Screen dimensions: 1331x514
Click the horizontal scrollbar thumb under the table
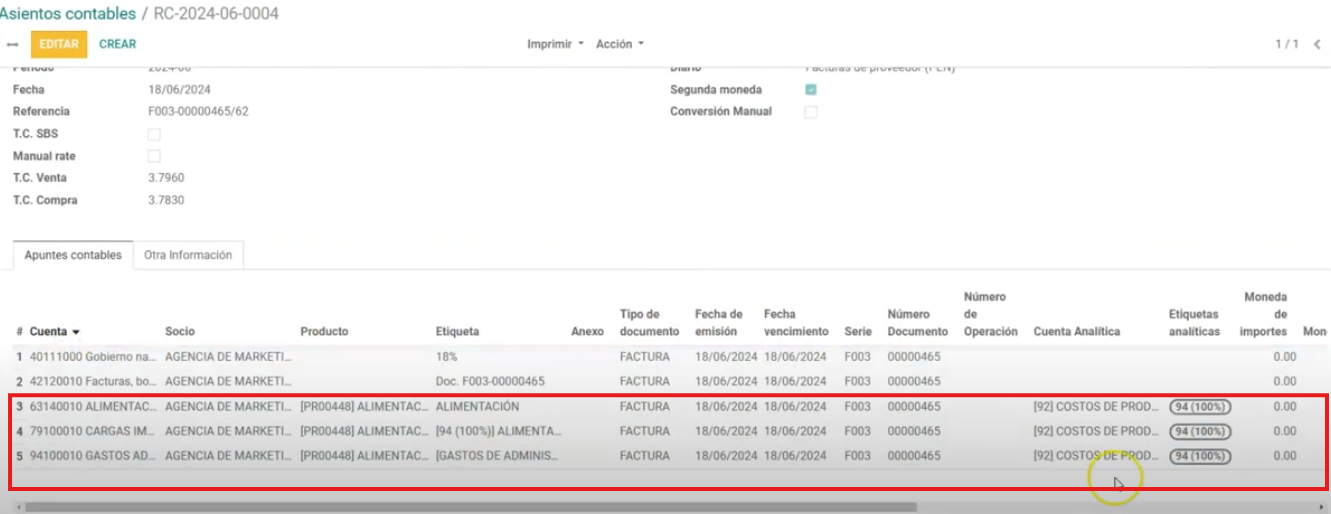coord(470,507)
